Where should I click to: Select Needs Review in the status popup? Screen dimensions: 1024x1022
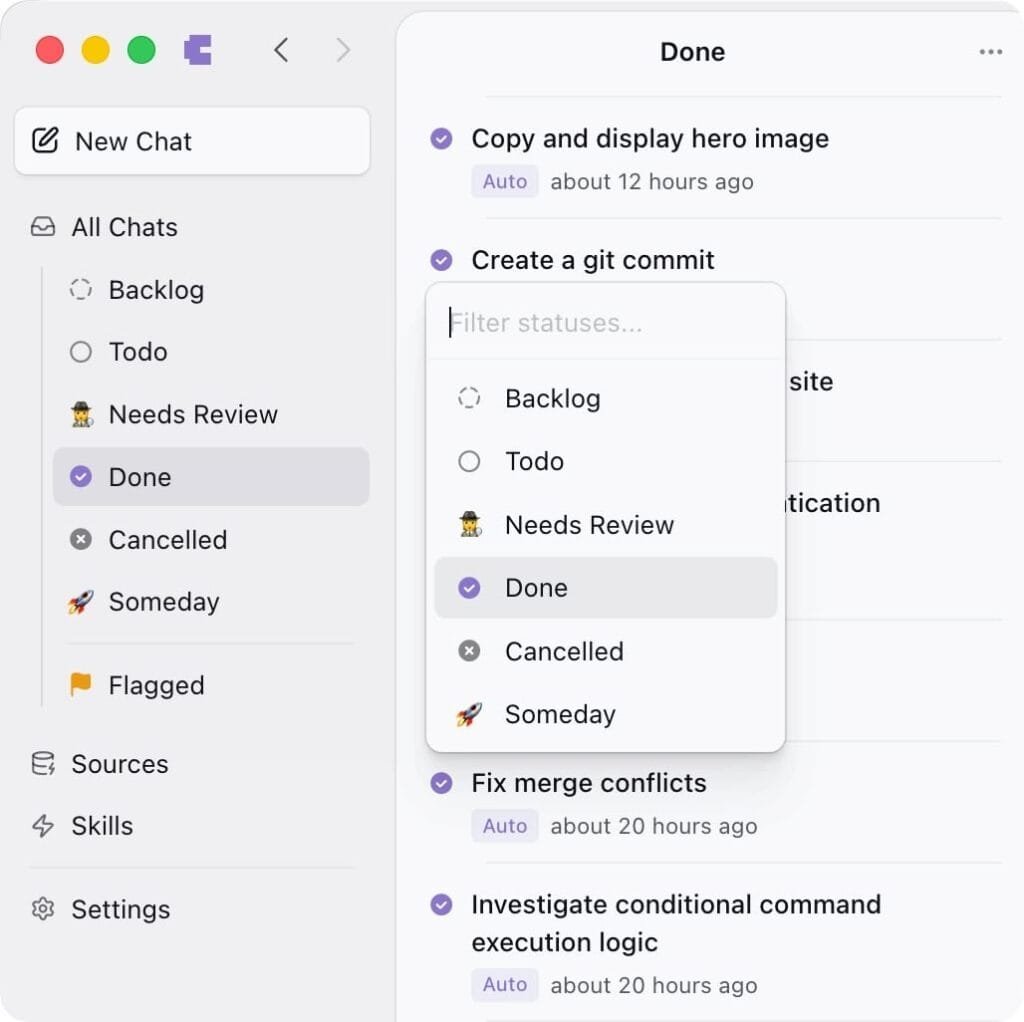click(x=588, y=525)
